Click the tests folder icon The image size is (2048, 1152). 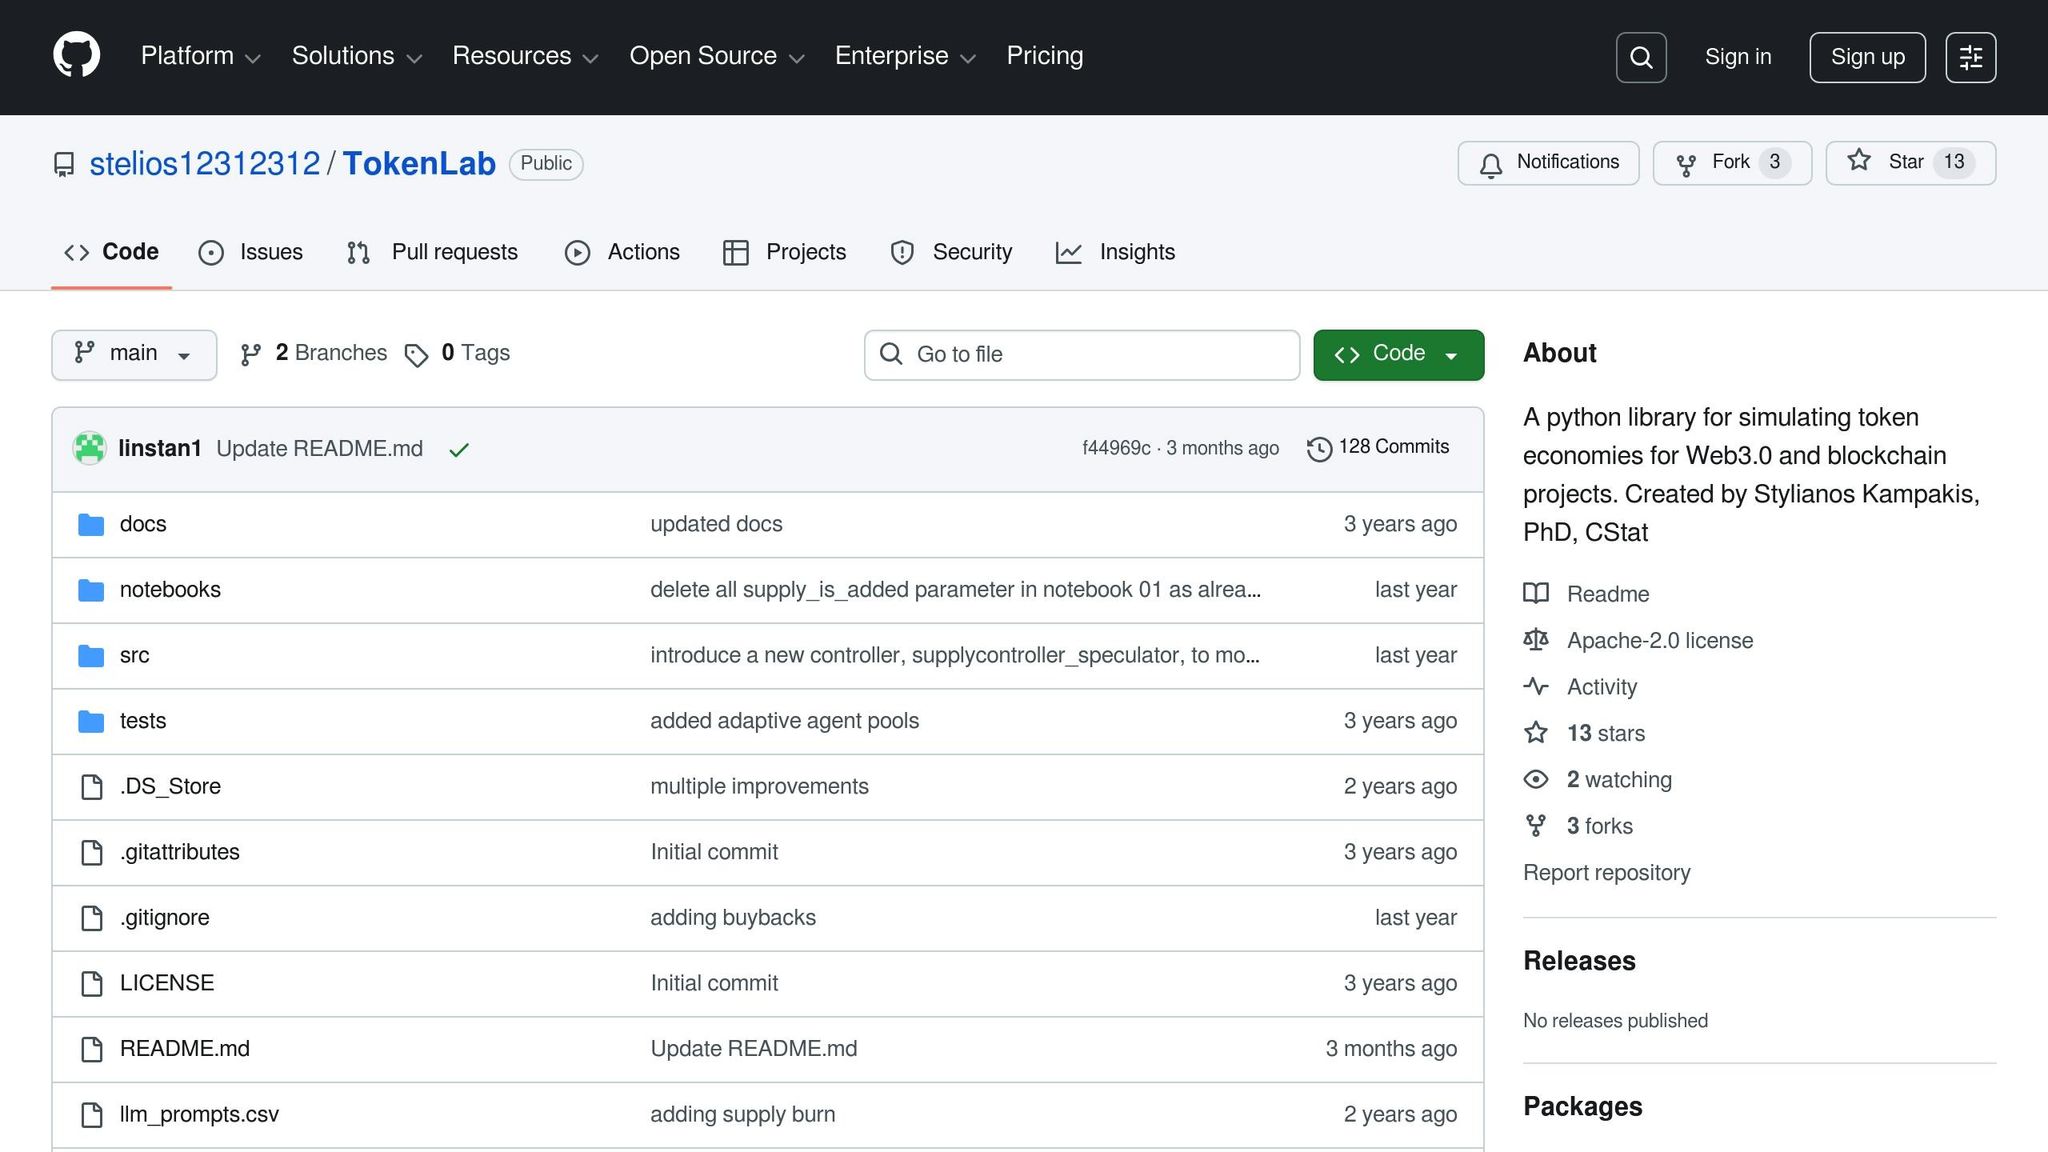click(91, 721)
